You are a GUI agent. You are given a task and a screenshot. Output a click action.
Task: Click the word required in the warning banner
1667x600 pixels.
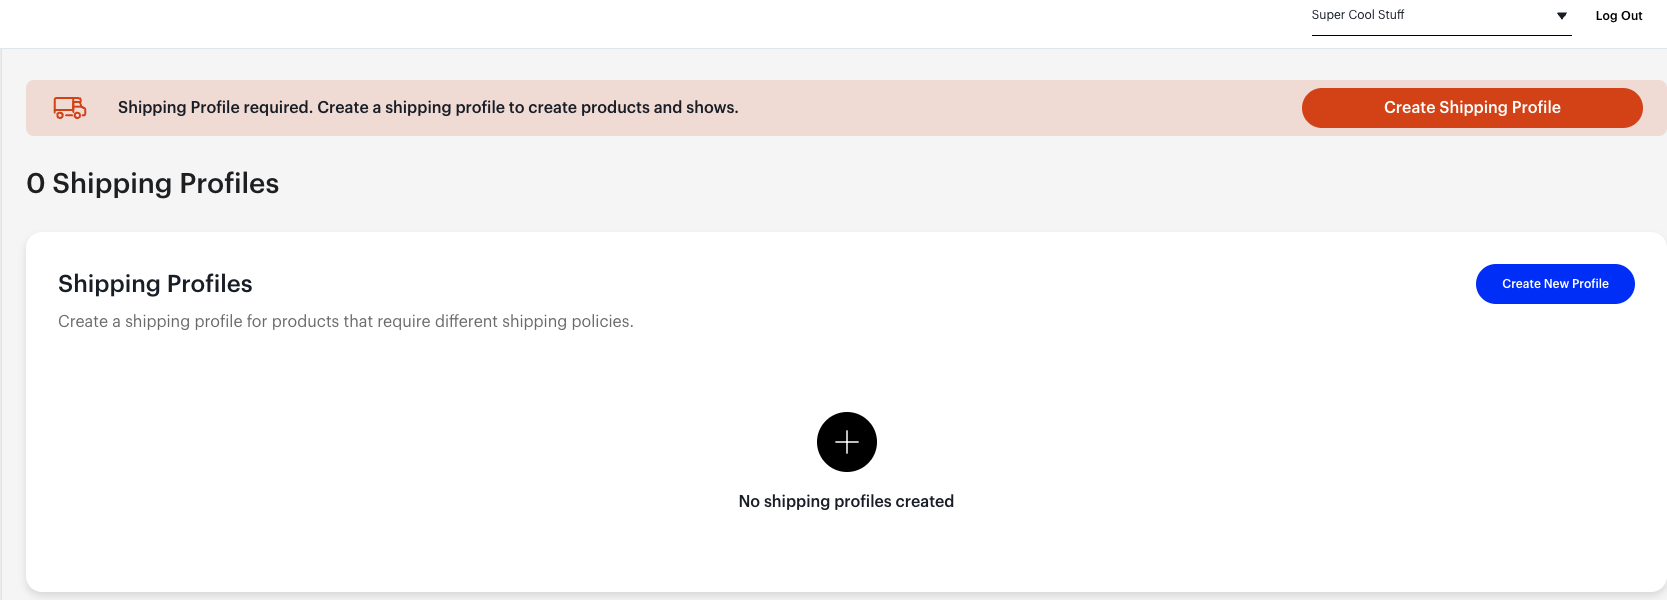coord(276,107)
